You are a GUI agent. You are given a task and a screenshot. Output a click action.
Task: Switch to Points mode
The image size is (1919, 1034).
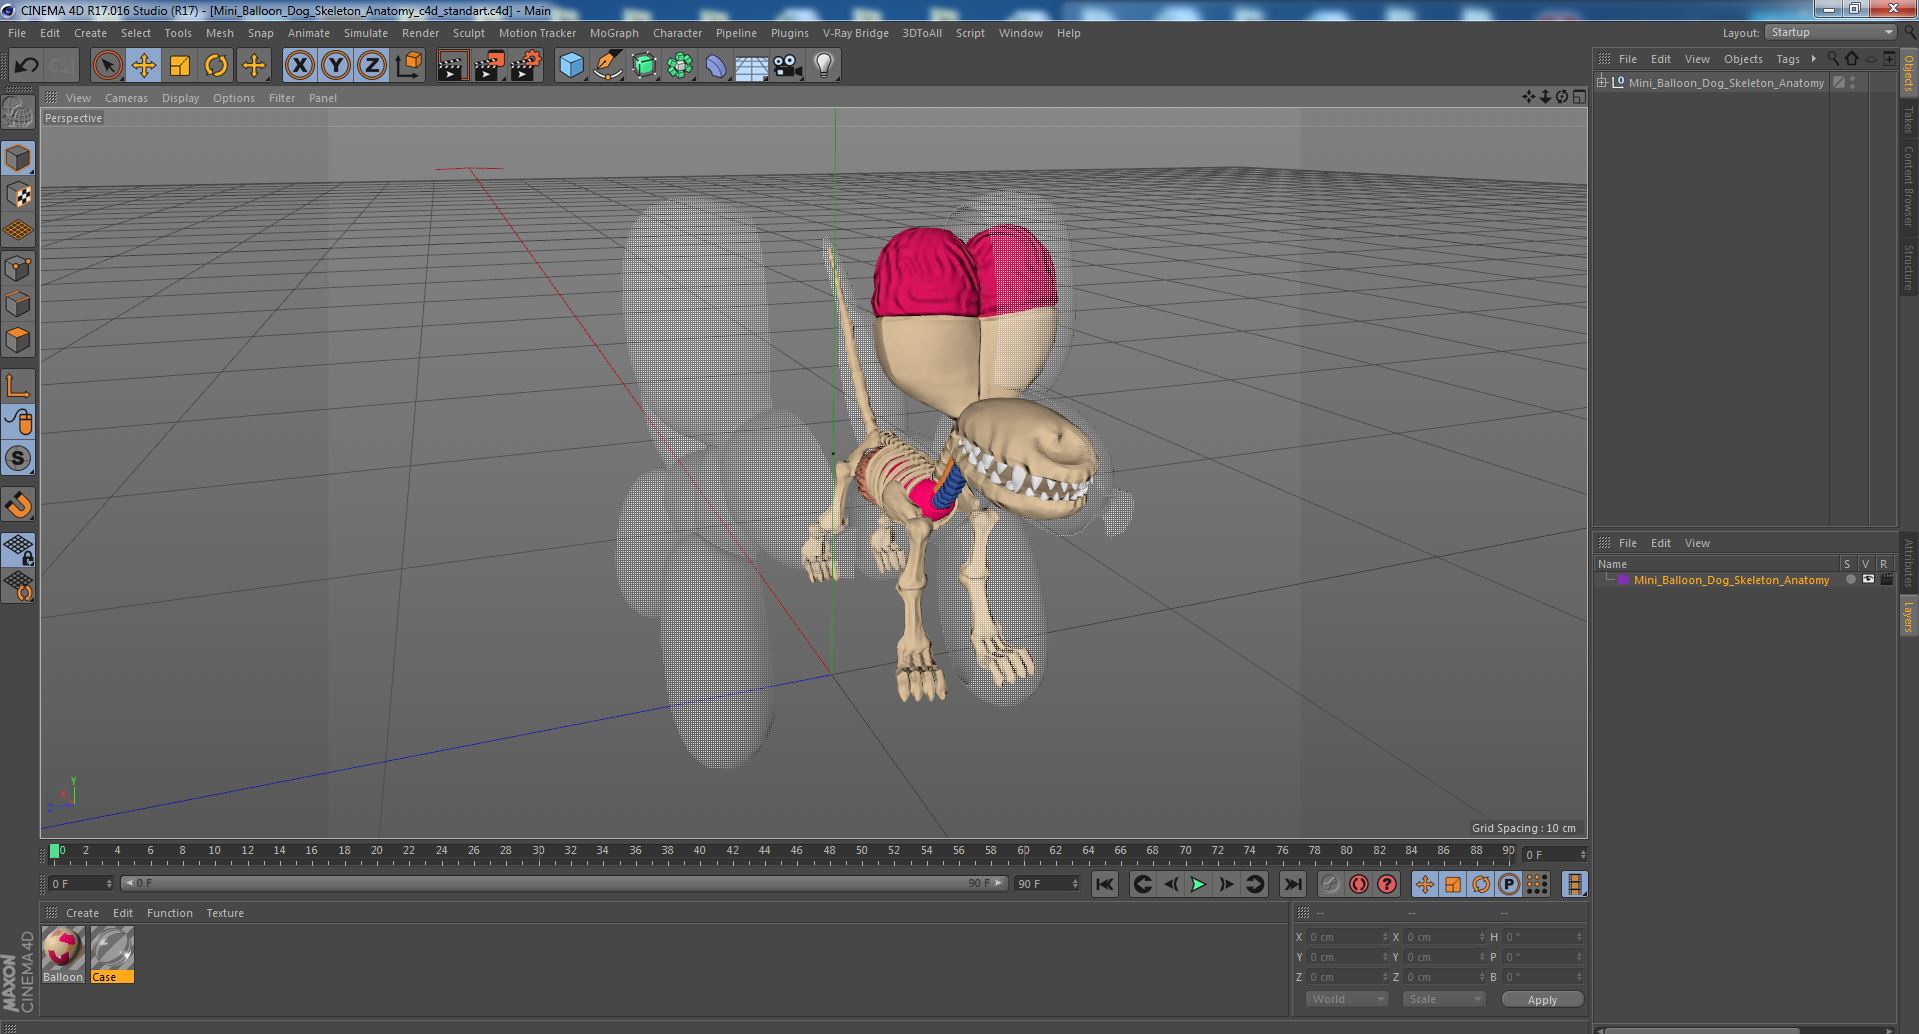pyautogui.click(x=18, y=268)
